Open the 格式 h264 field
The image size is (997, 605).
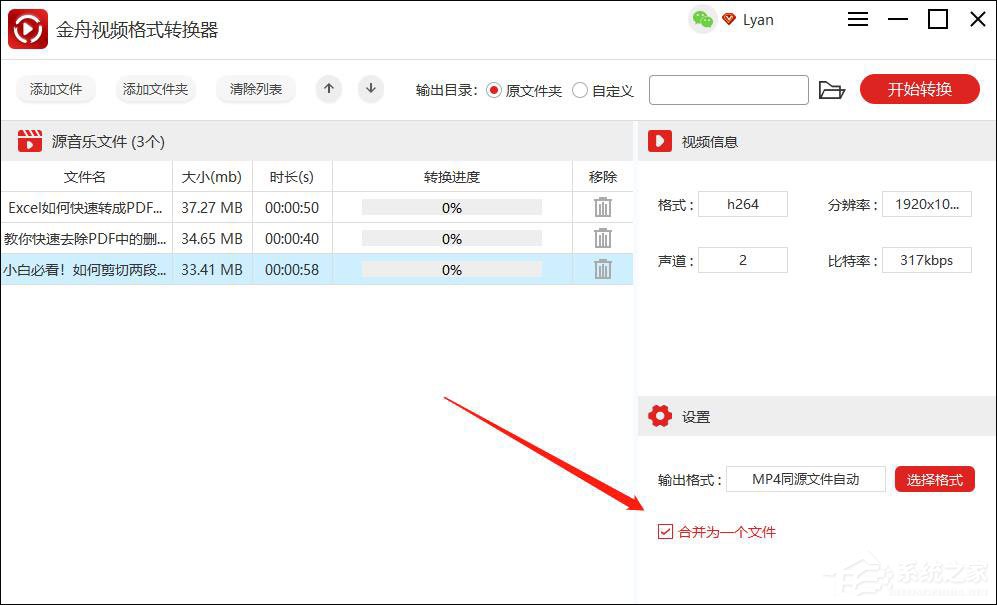[743, 203]
